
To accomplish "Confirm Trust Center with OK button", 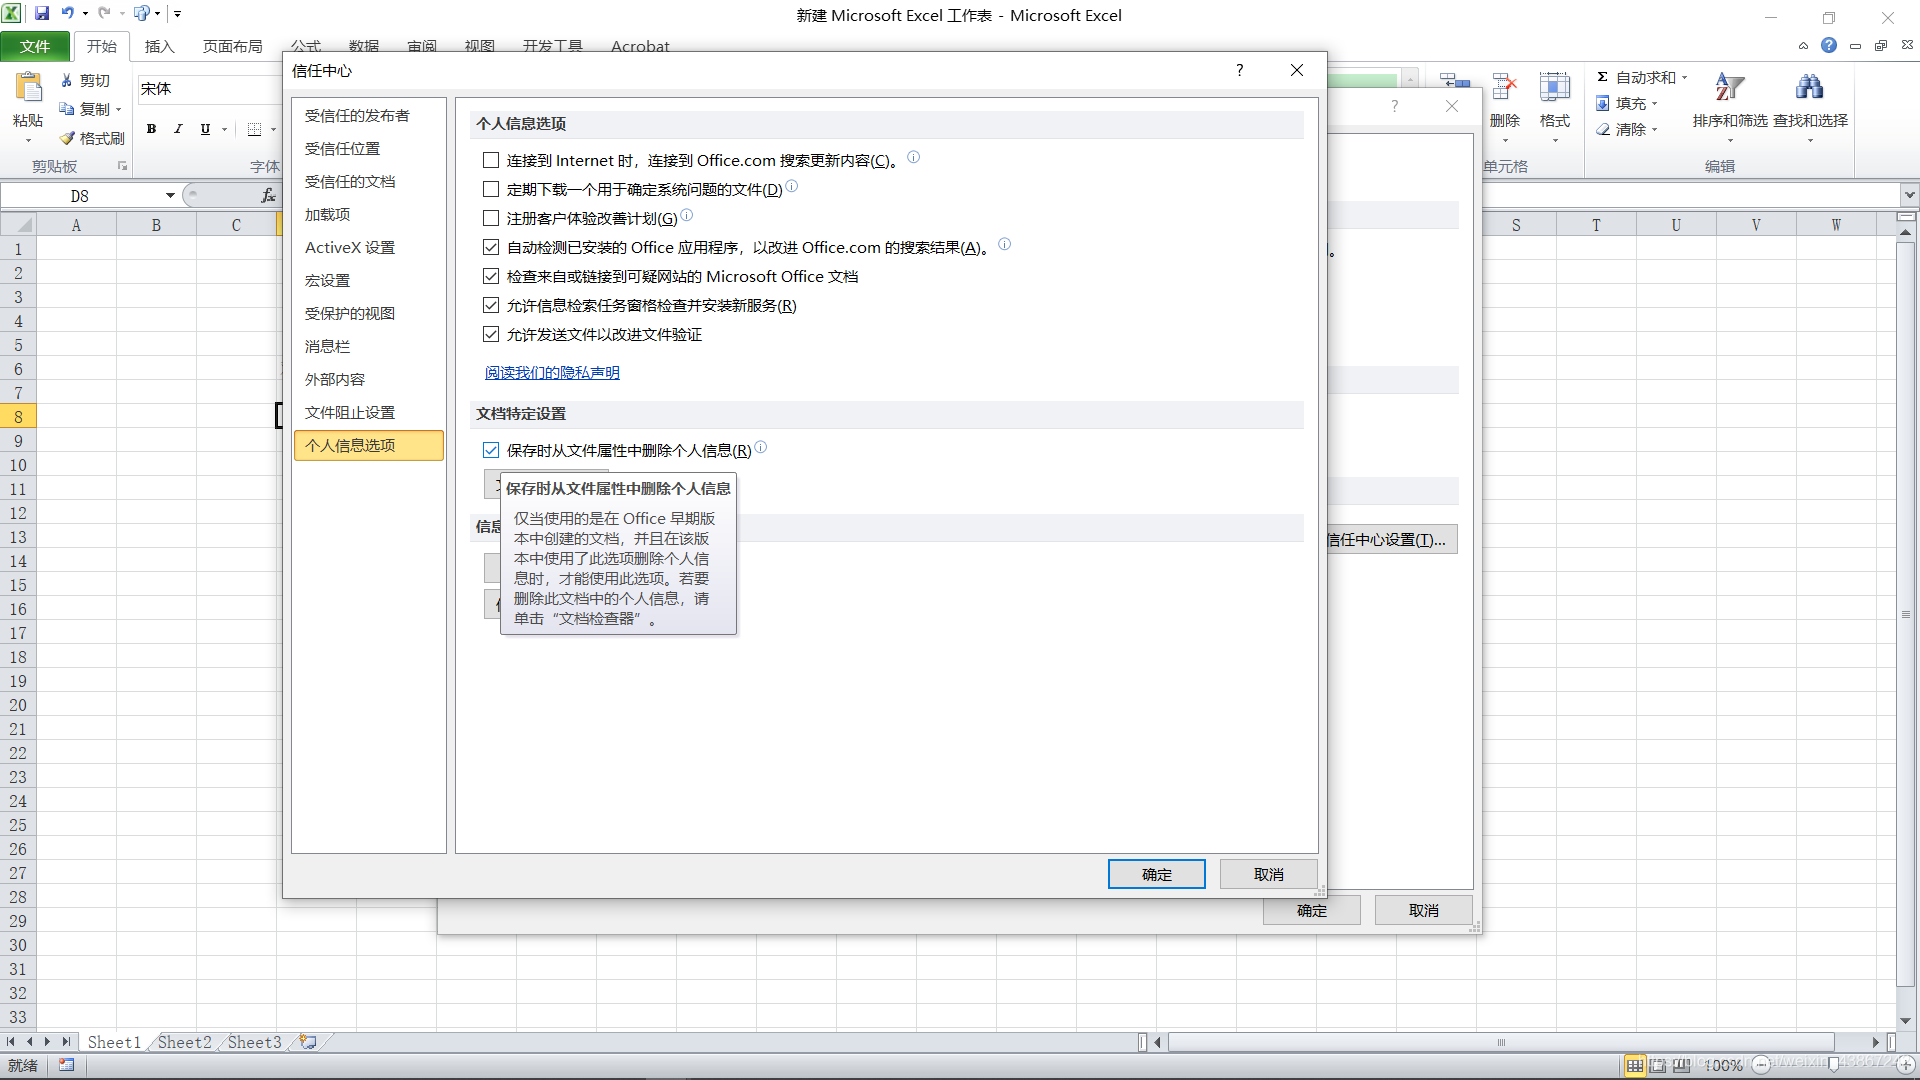I will tap(1156, 874).
